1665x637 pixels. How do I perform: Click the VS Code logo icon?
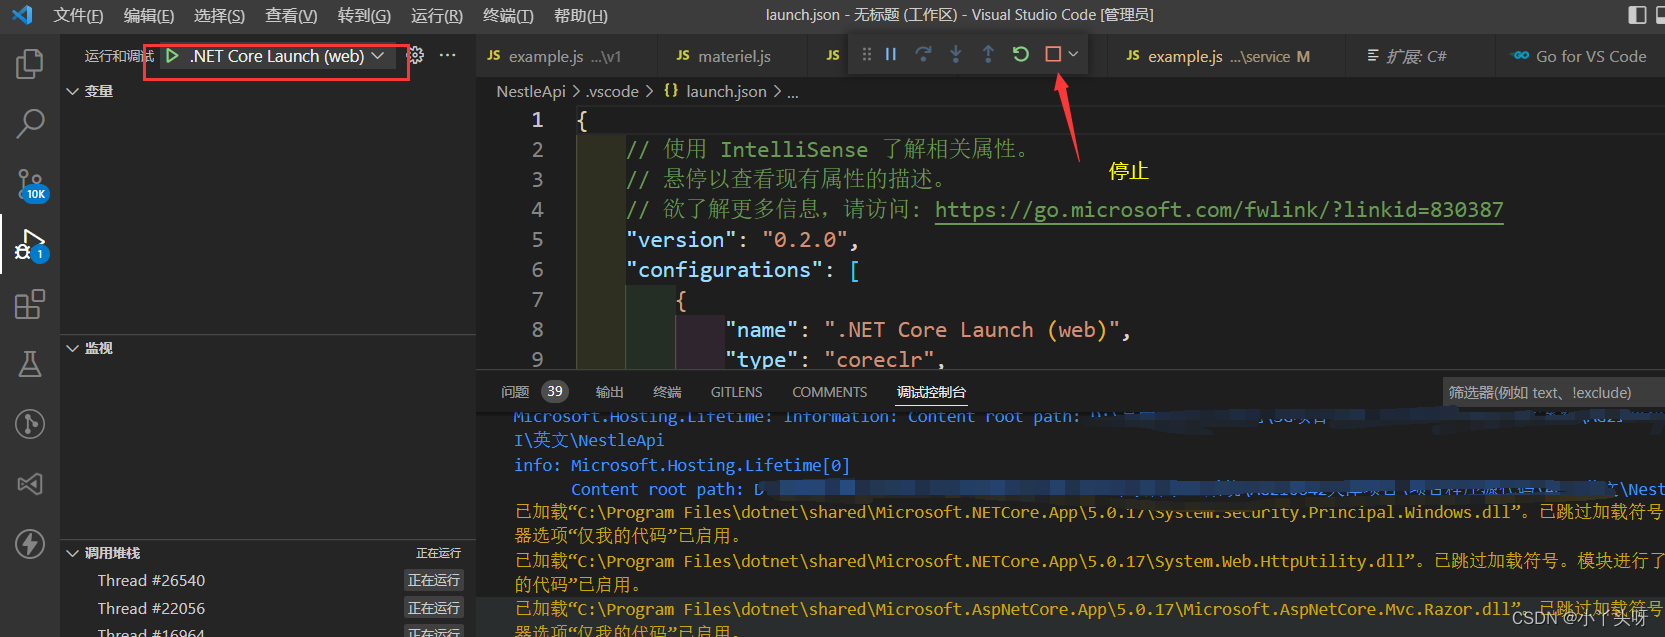(21, 15)
